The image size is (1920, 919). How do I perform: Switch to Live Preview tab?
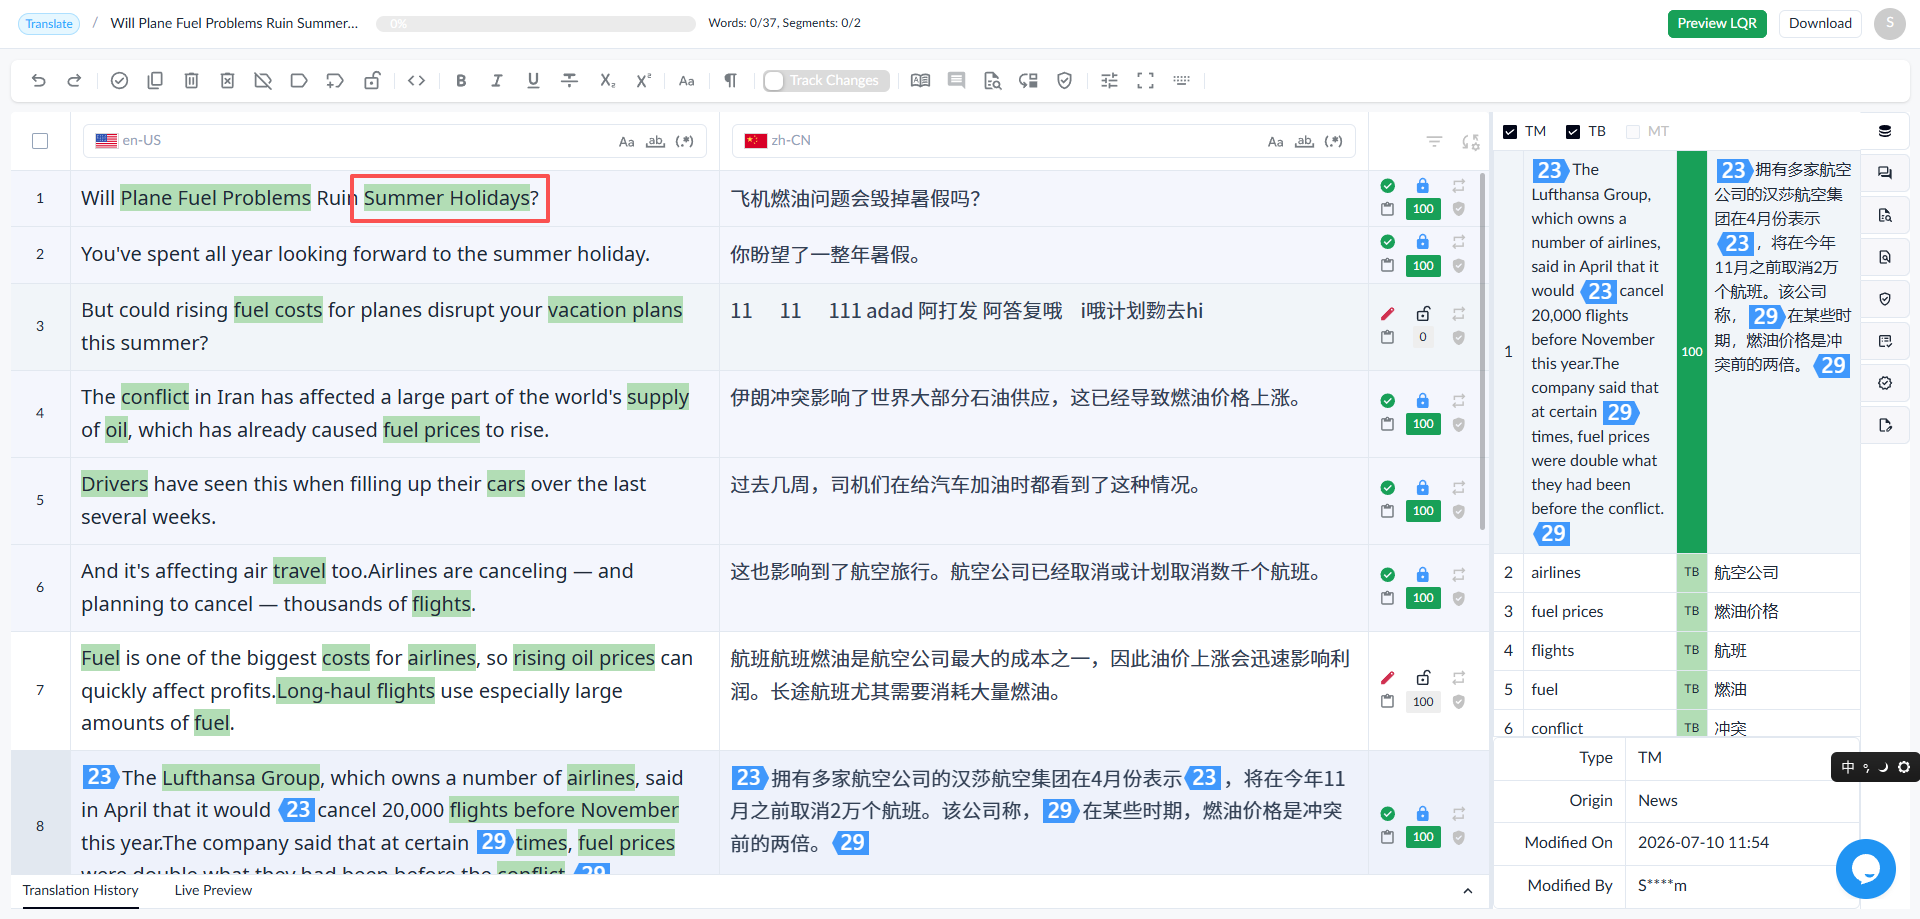click(213, 891)
